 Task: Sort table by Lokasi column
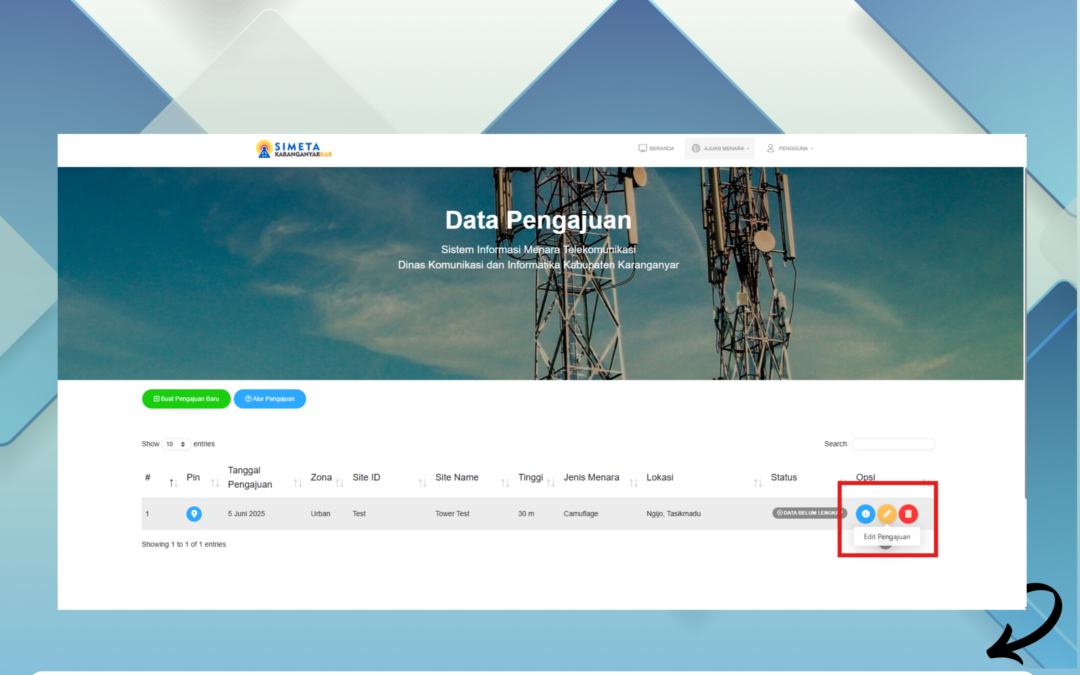coord(660,478)
